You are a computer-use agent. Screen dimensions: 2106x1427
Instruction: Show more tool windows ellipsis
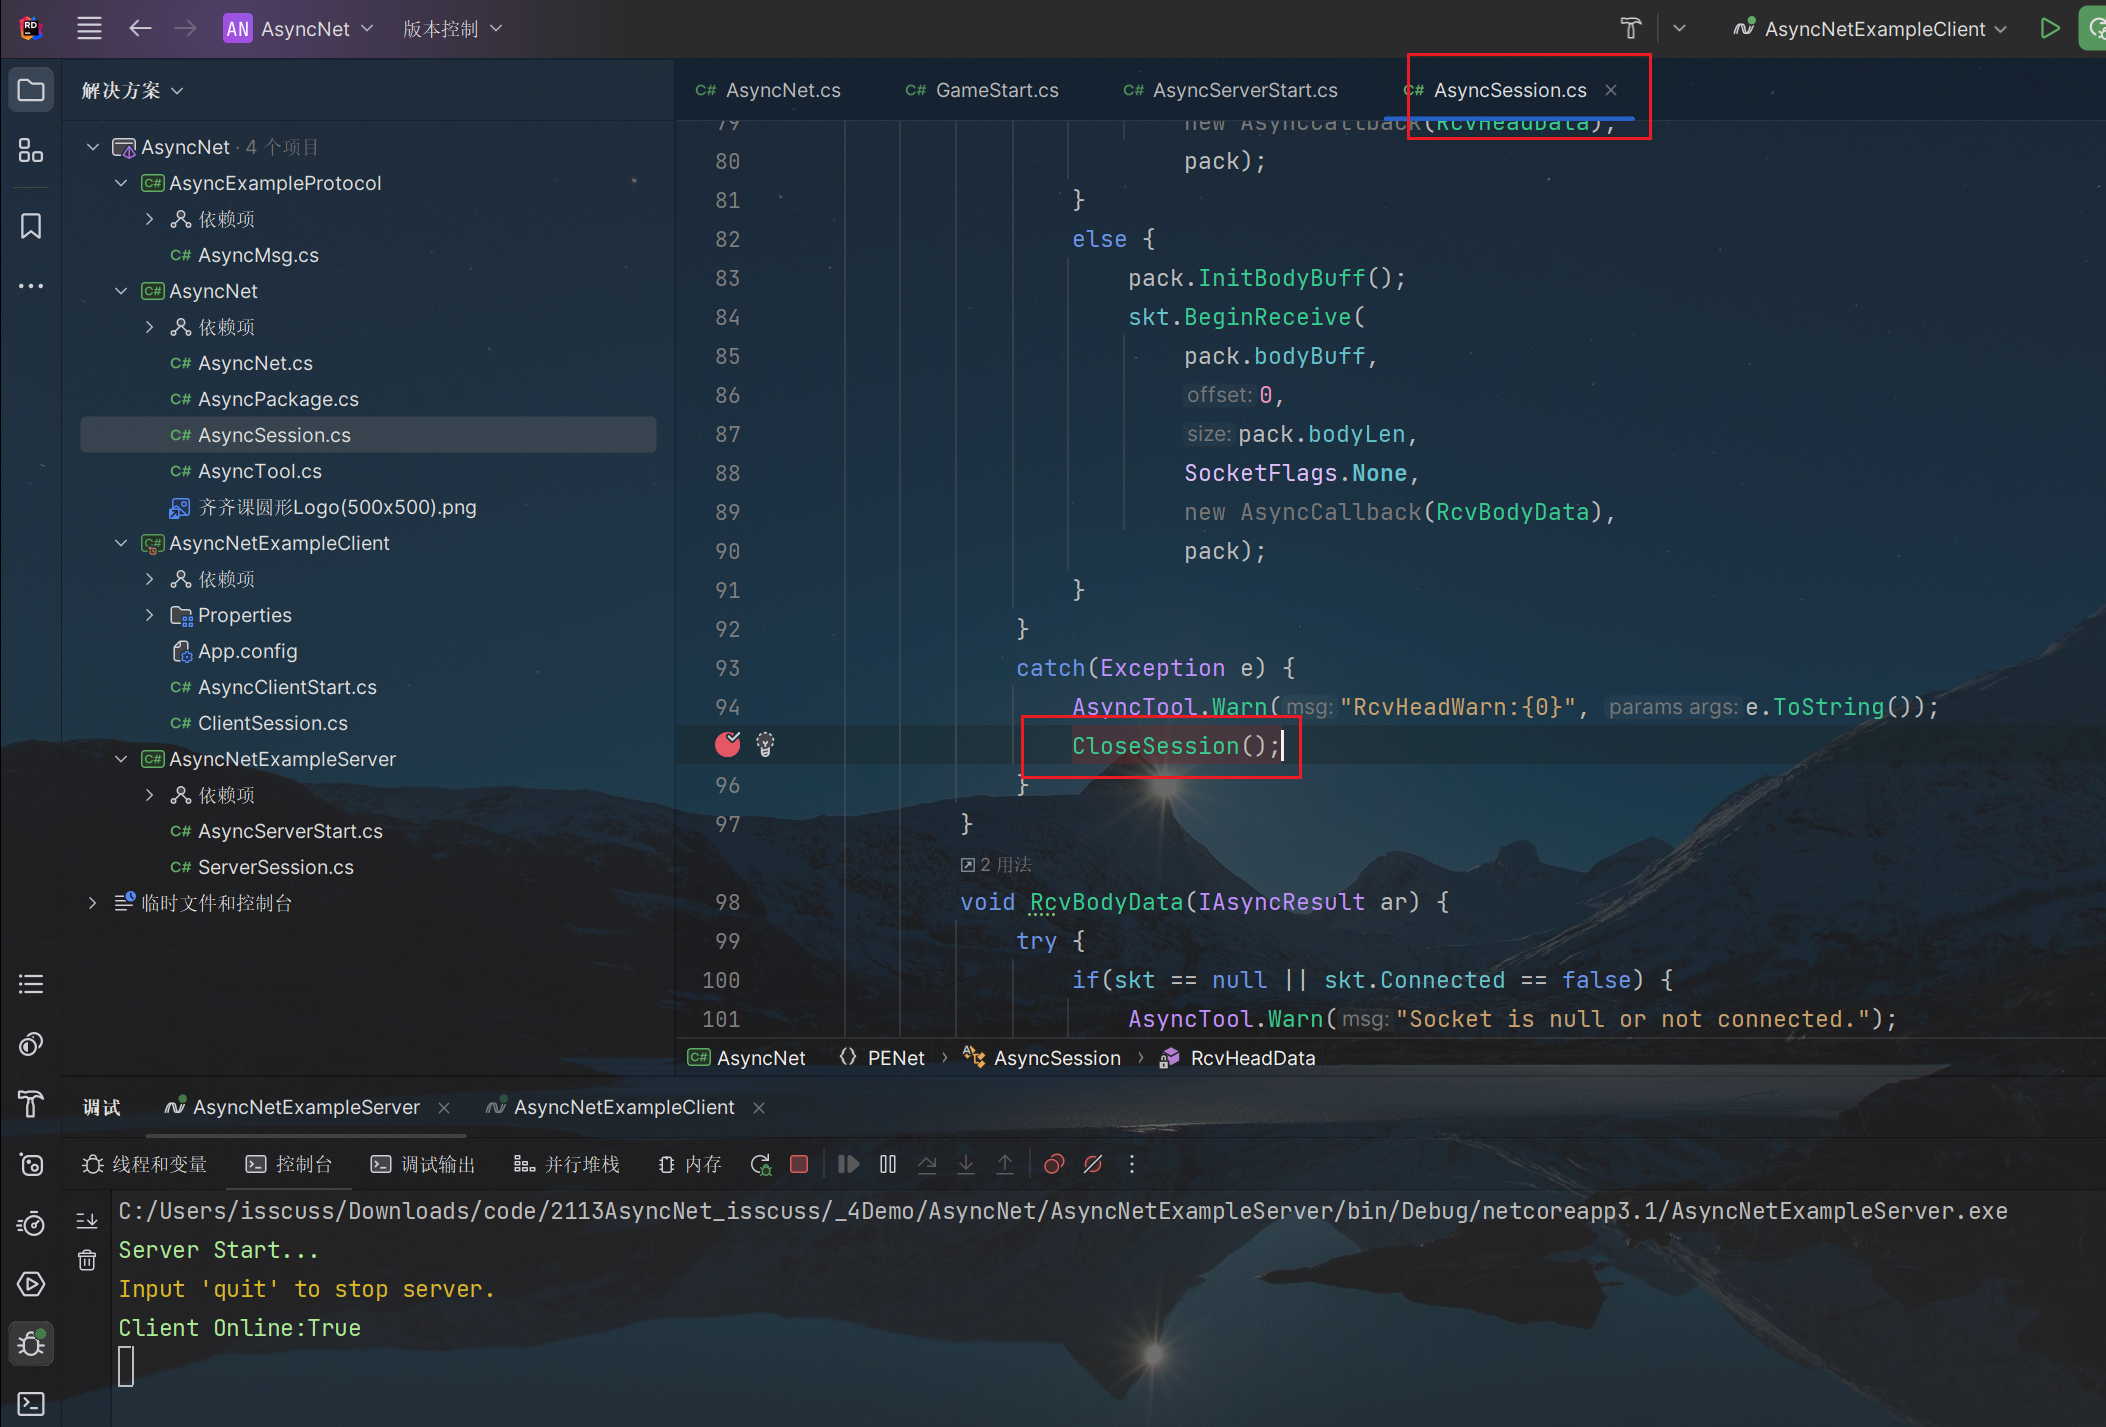31,286
